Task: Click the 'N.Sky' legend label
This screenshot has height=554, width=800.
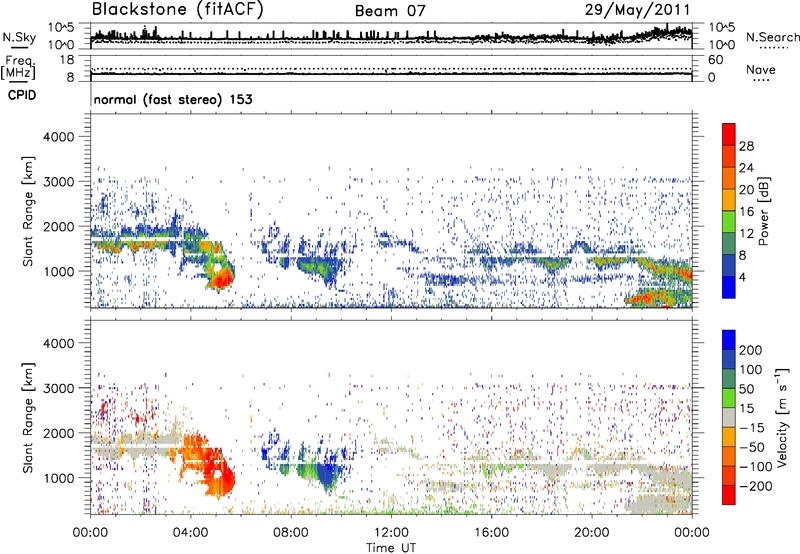Action: coord(19,37)
